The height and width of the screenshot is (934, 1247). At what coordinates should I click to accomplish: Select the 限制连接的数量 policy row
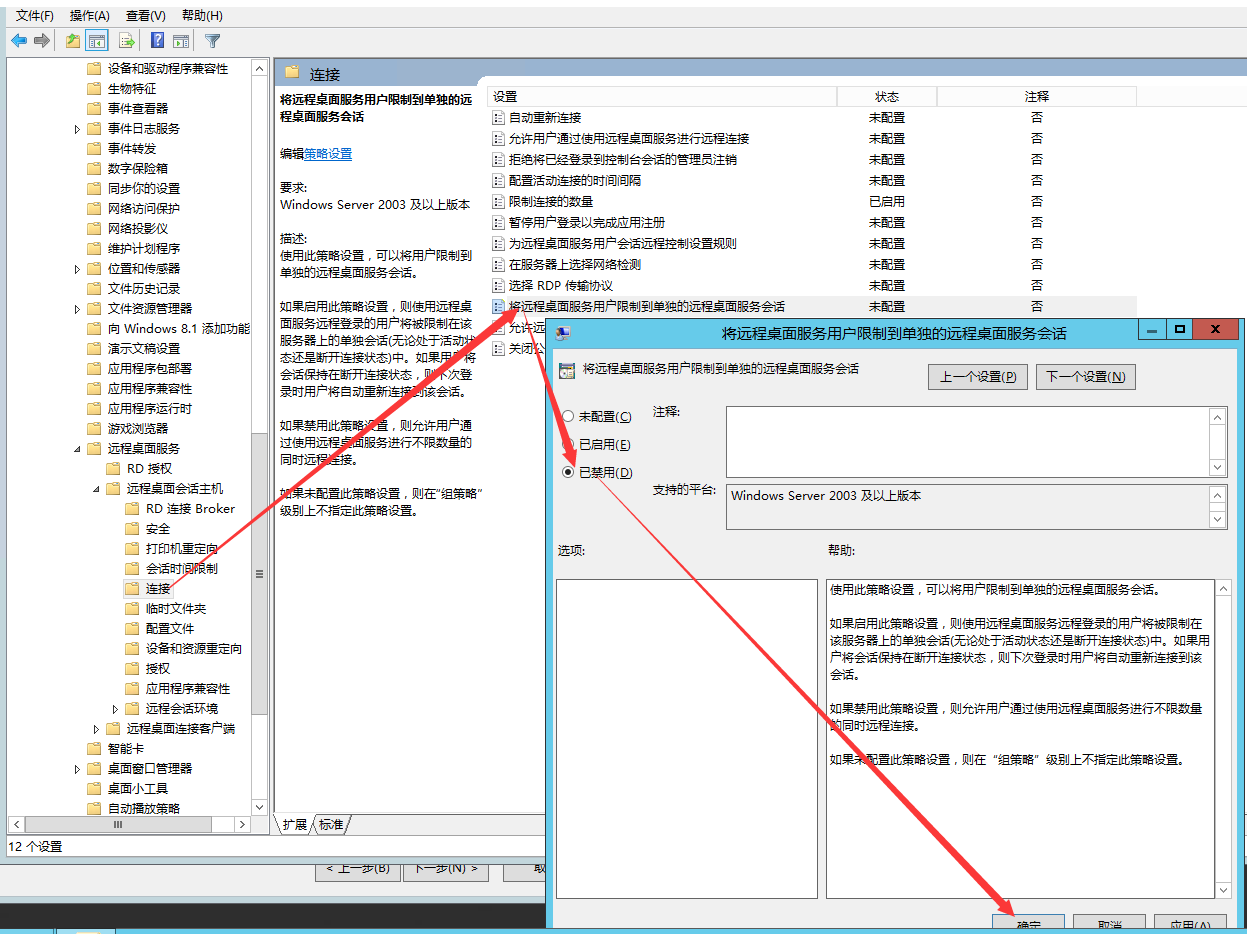[x=813, y=202]
